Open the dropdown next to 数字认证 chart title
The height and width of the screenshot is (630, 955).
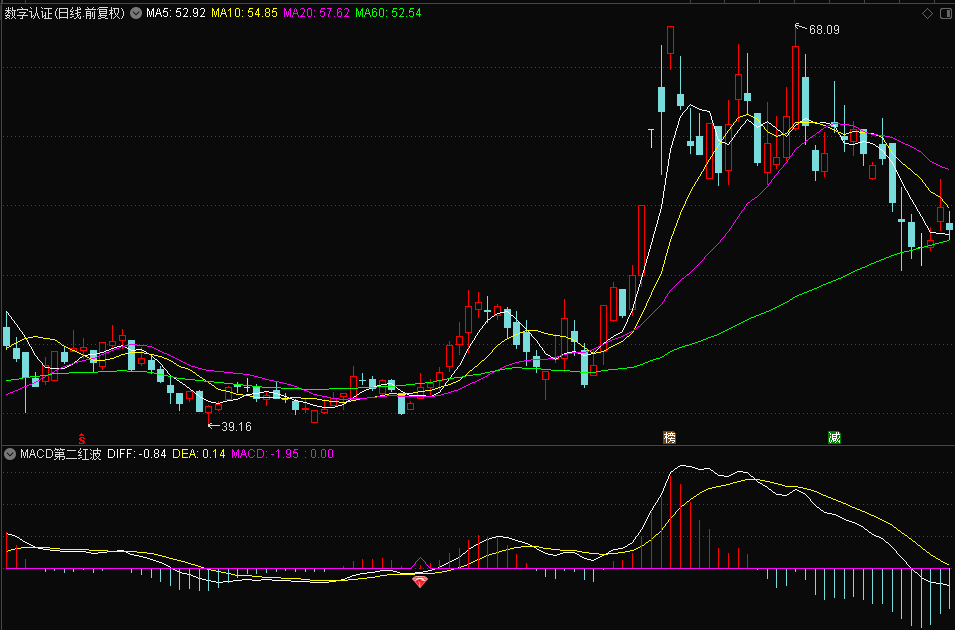[x=135, y=14]
